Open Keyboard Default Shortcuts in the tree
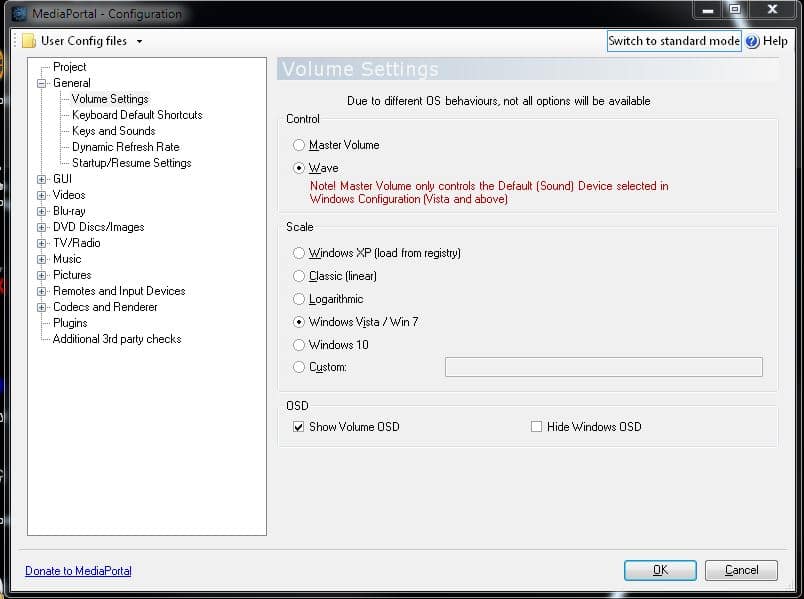Image resolution: width=804 pixels, height=599 pixels. point(137,115)
